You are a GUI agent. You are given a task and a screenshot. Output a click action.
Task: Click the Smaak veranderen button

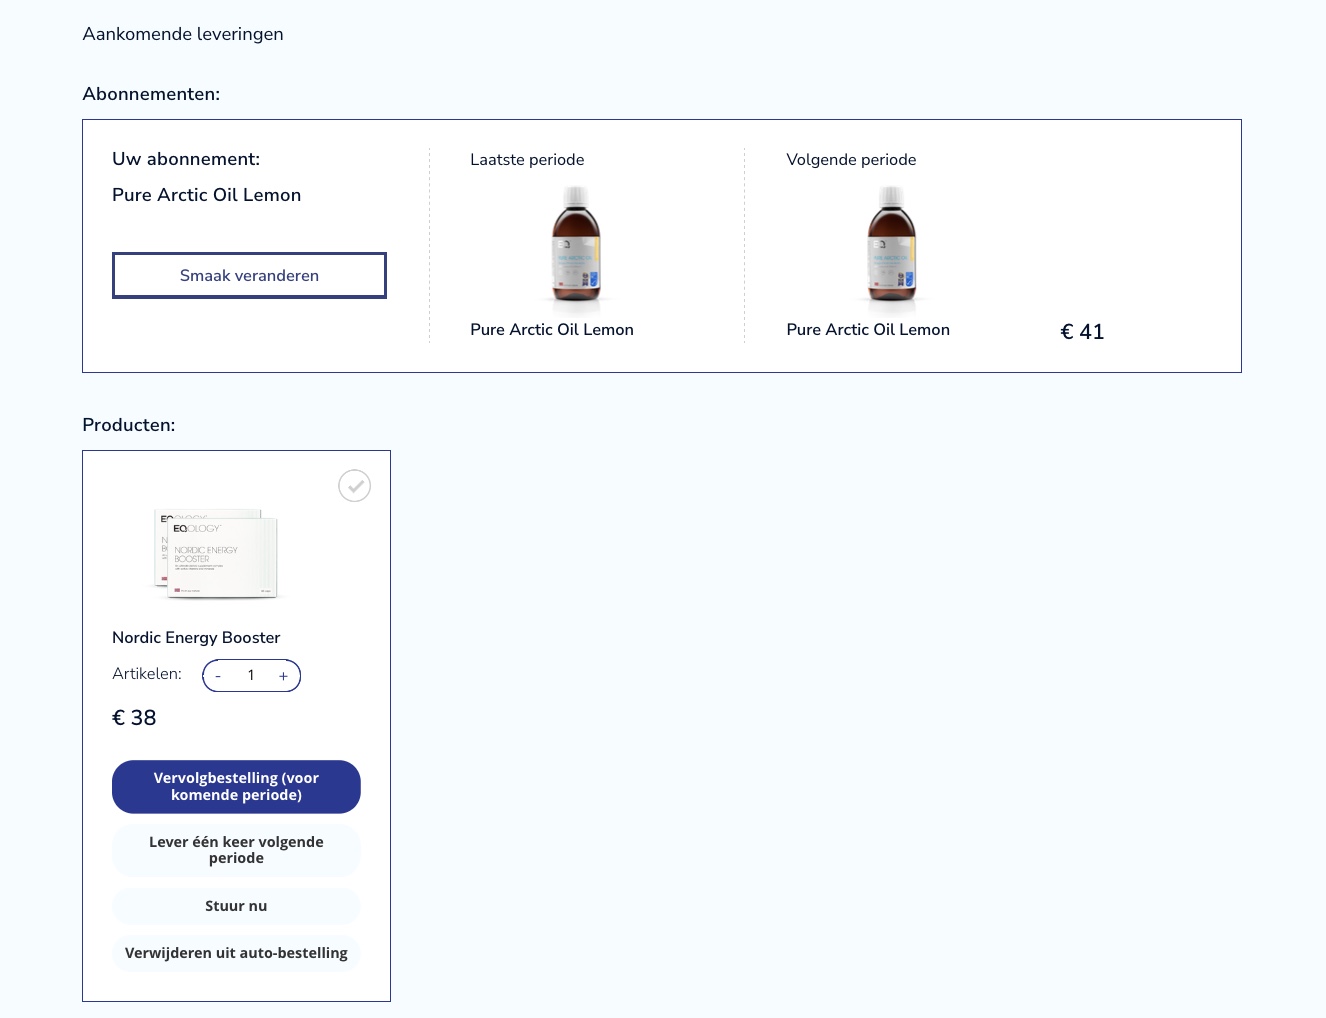tap(249, 275)
